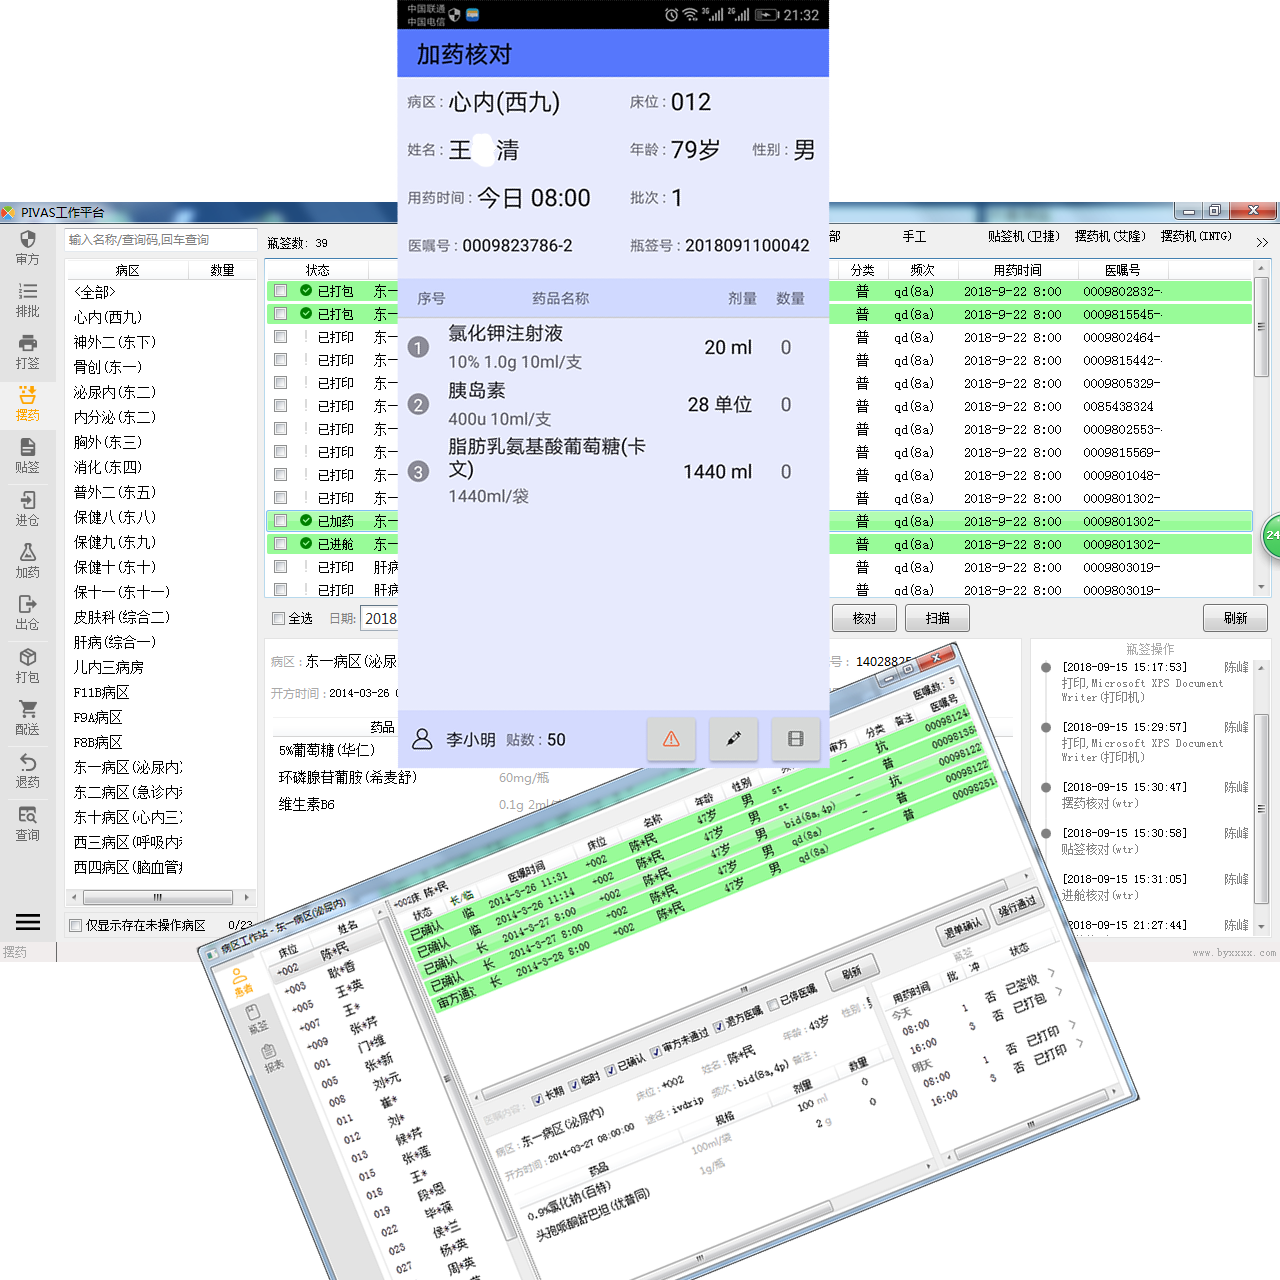Toggle the 全选 checkbox
Viewport: 1280px width, 1280px height.
(279, 618)
